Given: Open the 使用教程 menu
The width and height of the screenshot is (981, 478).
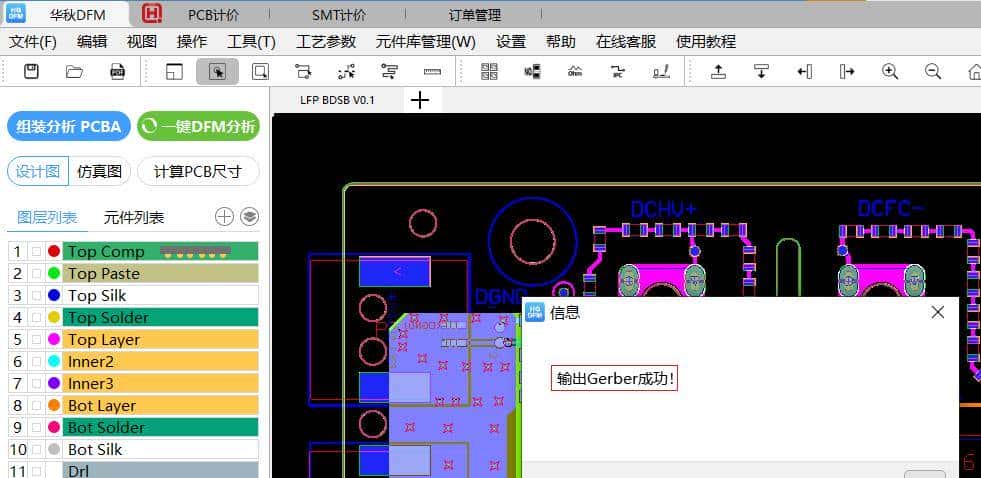Looking at the screenshot, I should (706, 42).
